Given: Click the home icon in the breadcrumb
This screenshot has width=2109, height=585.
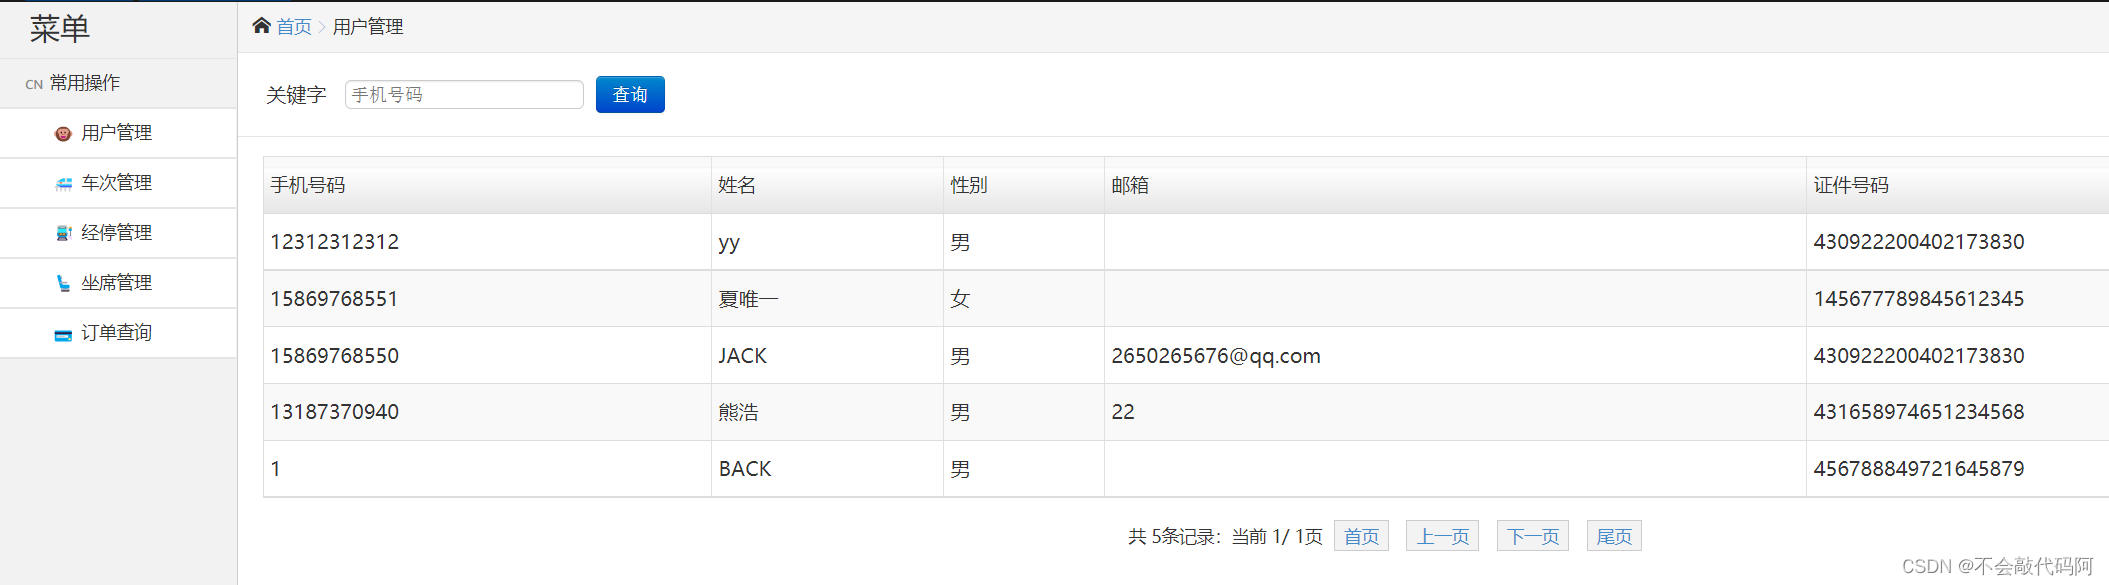Looking at the screenshot, I should pyautogui.click(x=261, y=25).
